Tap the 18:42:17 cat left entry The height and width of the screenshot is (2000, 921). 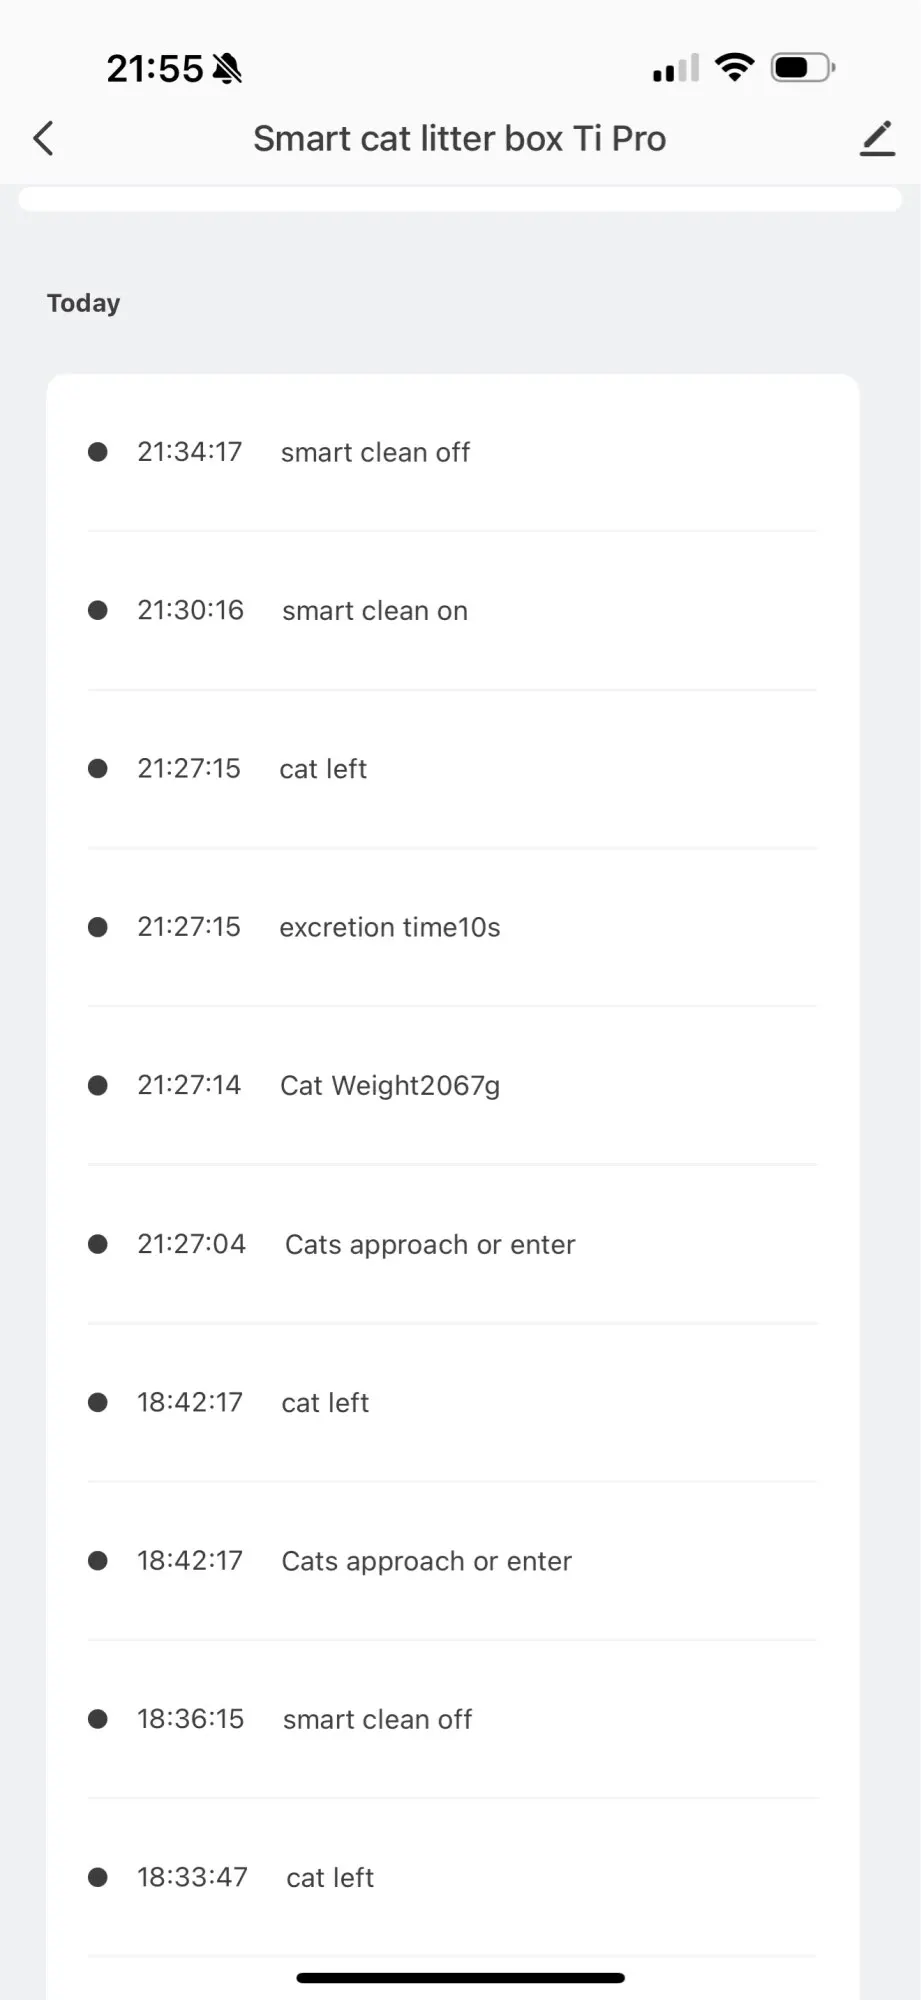325,1402
